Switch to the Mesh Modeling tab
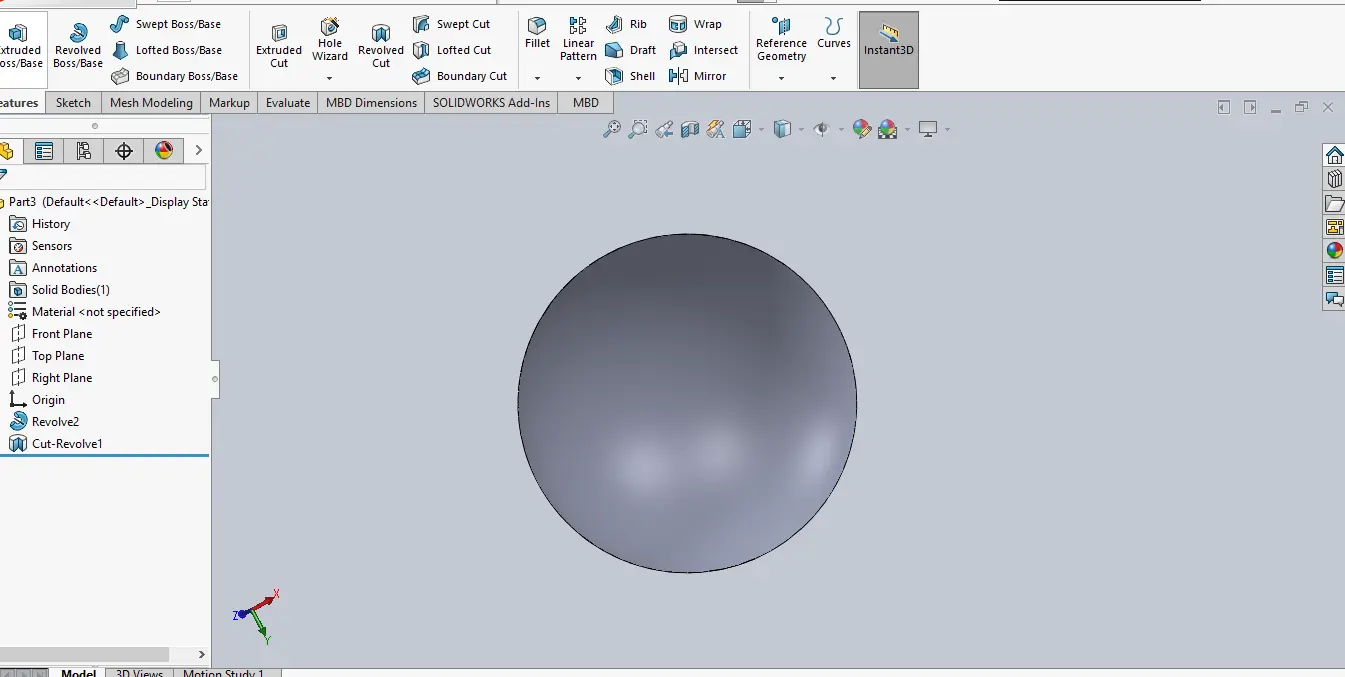Image resolution: width=1345 pixels, height=677 pixels. [x=151, y=102]
